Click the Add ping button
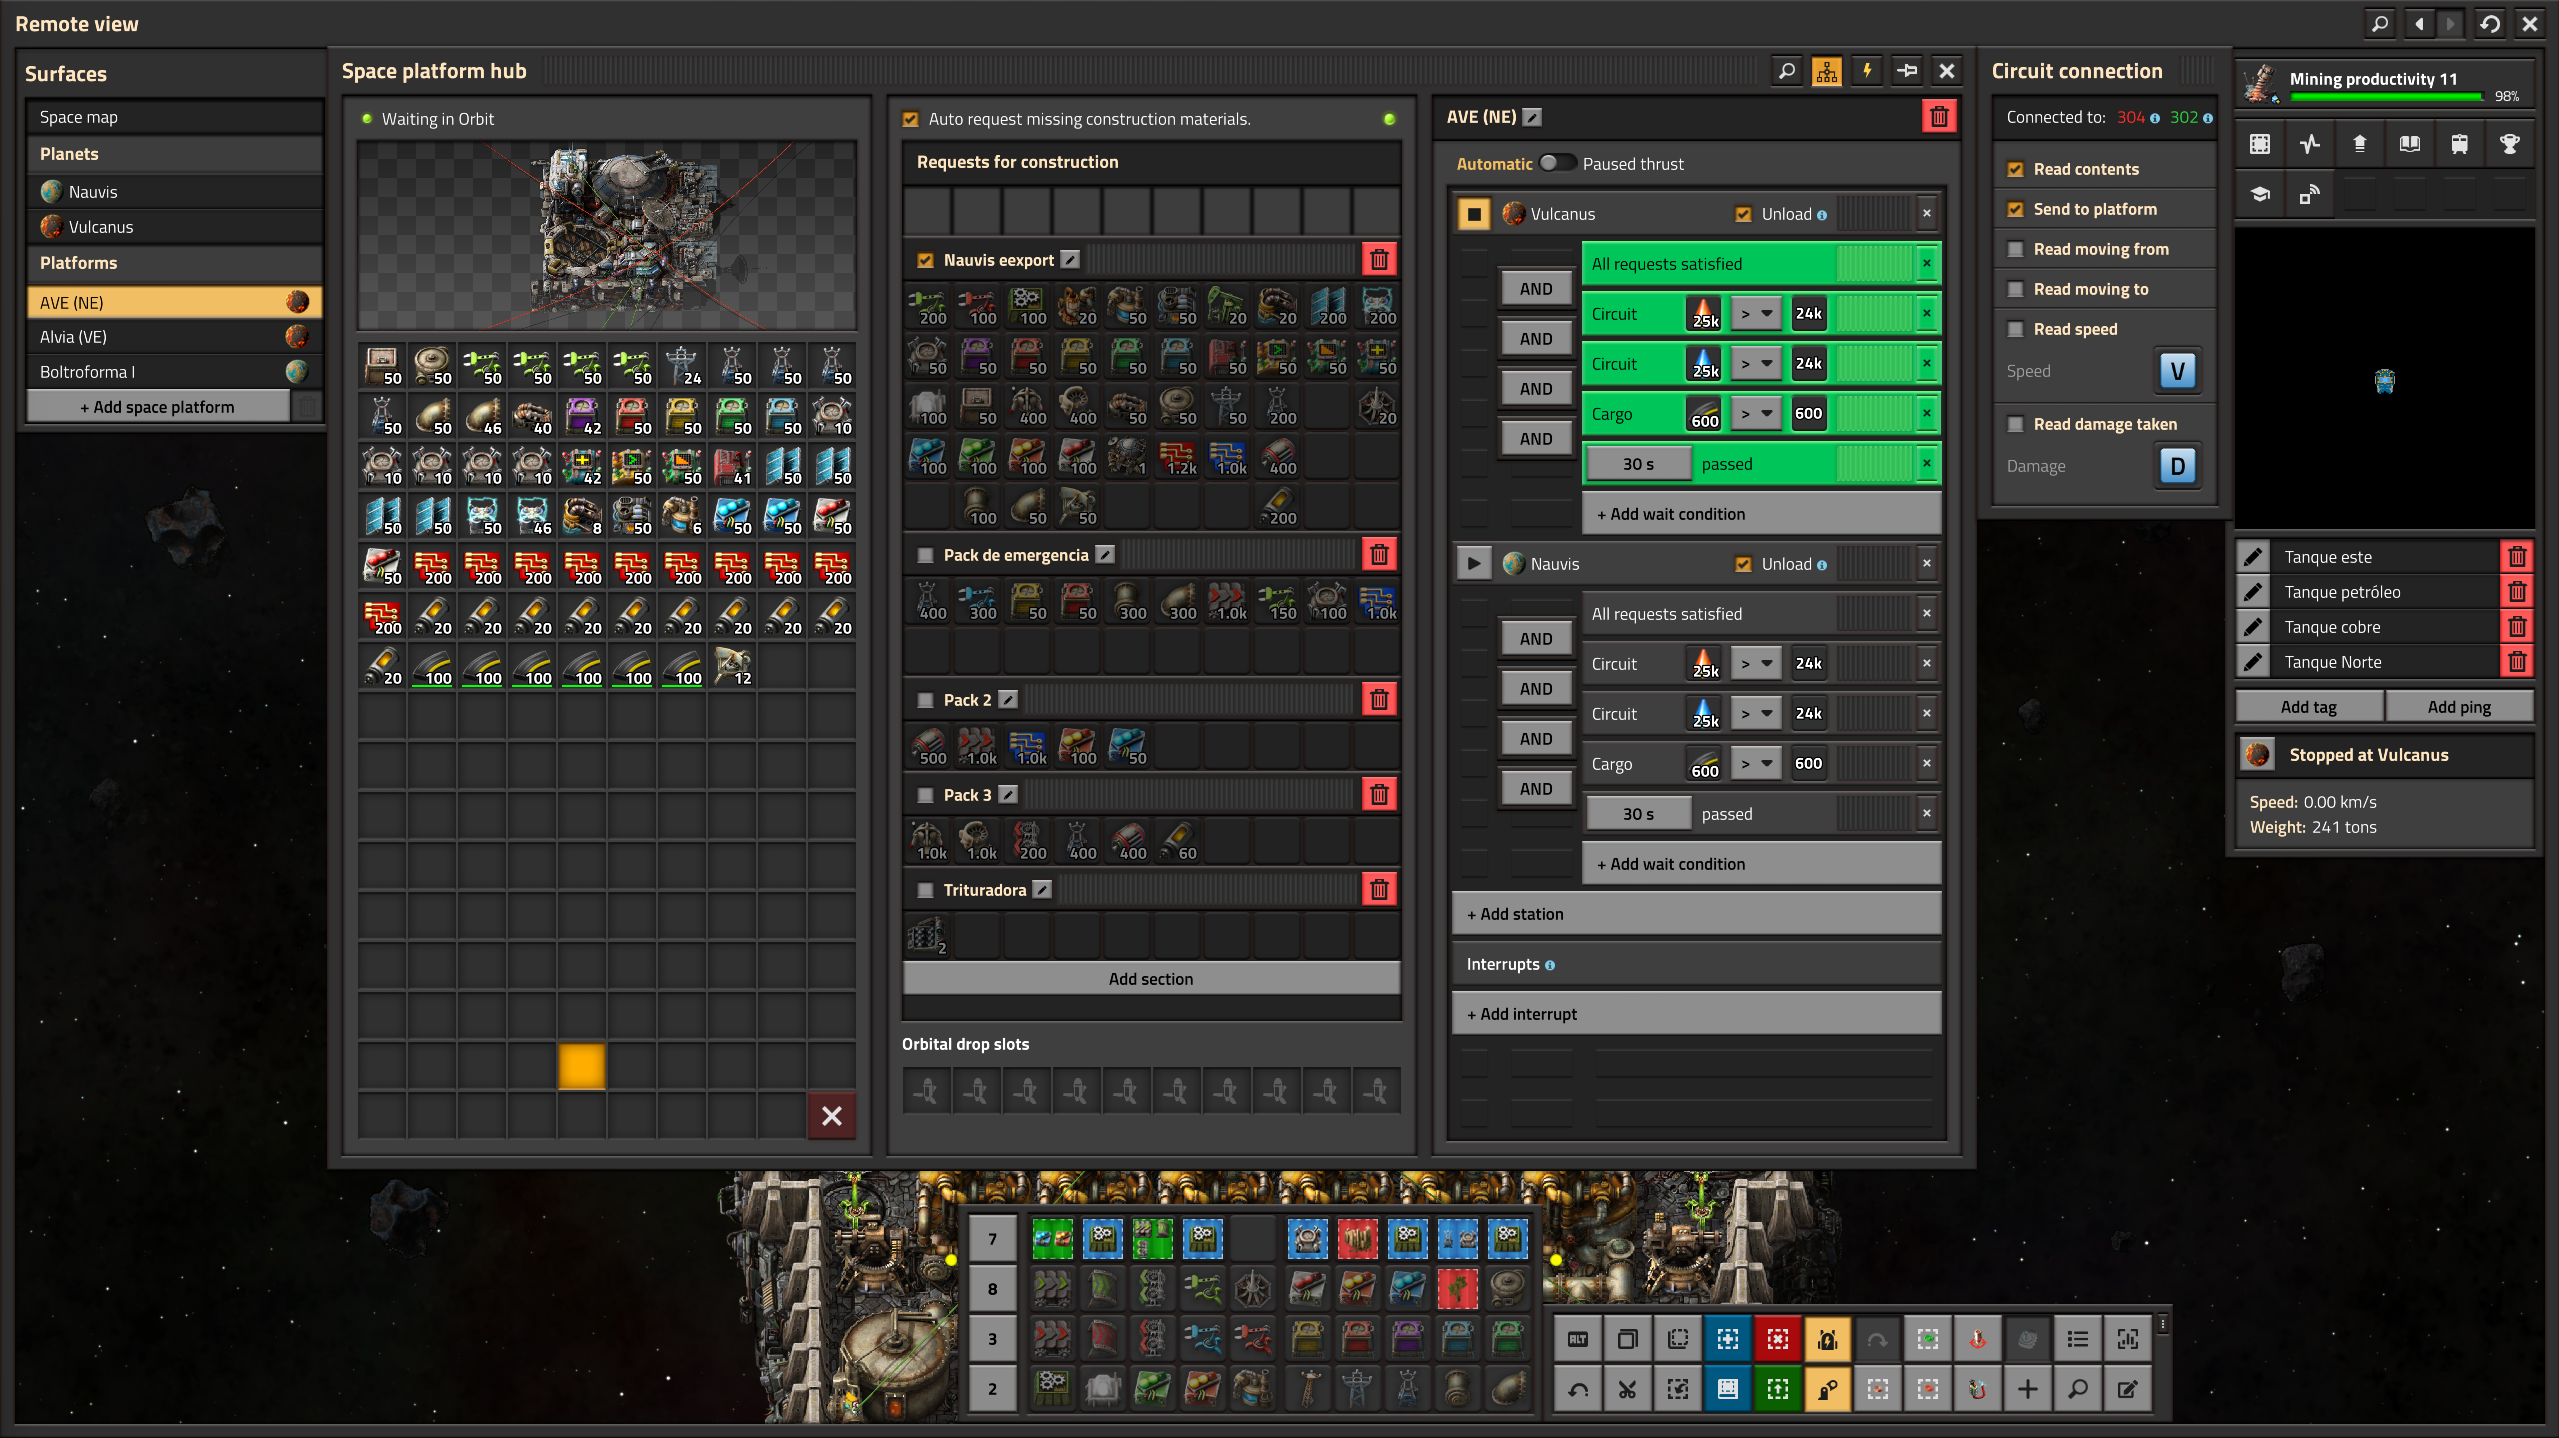 [2459, 707]
